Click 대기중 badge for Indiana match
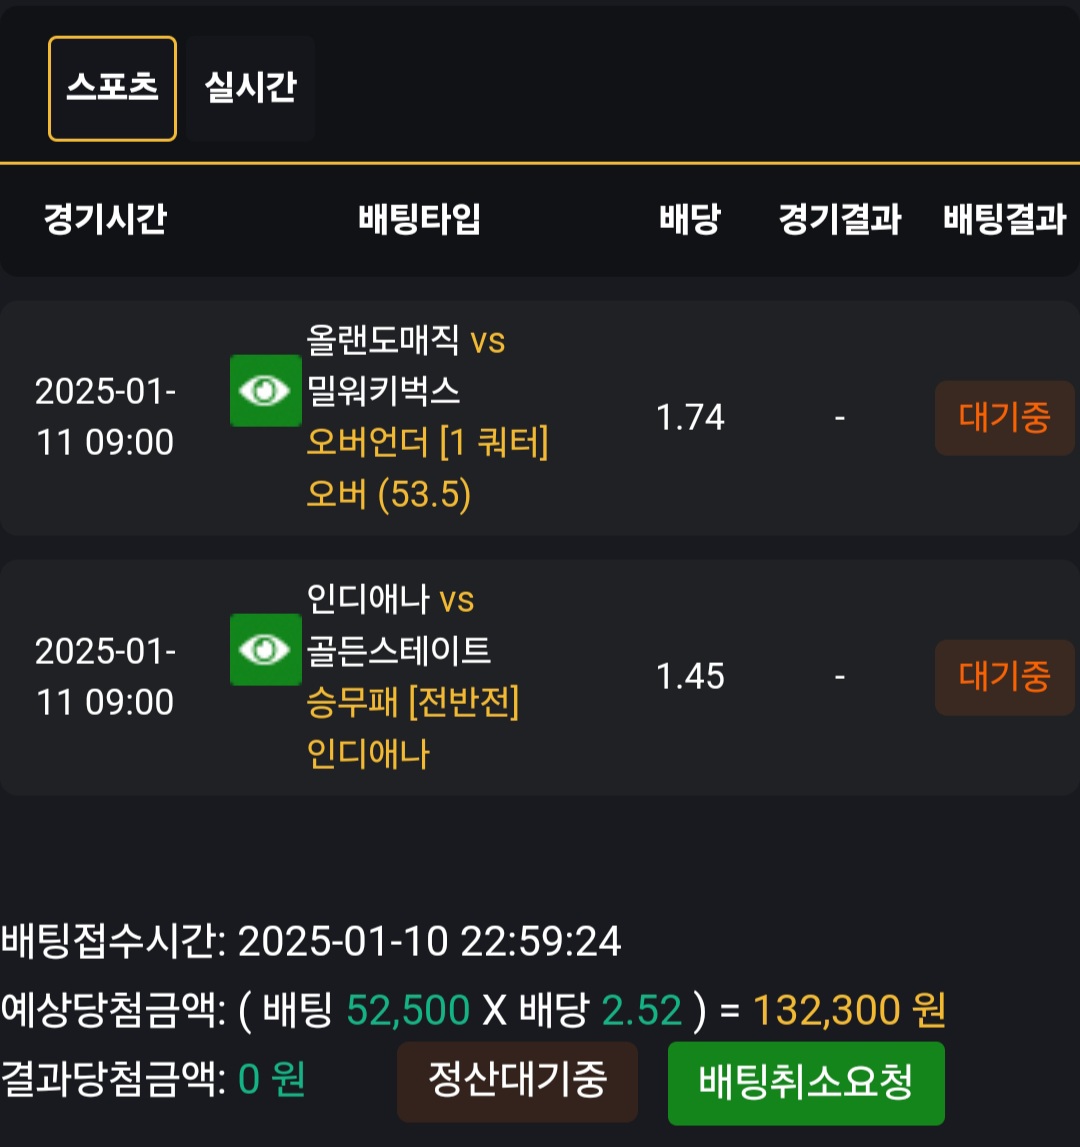The height and width of the screenshot is (1147, 1080). point(1004,677)
